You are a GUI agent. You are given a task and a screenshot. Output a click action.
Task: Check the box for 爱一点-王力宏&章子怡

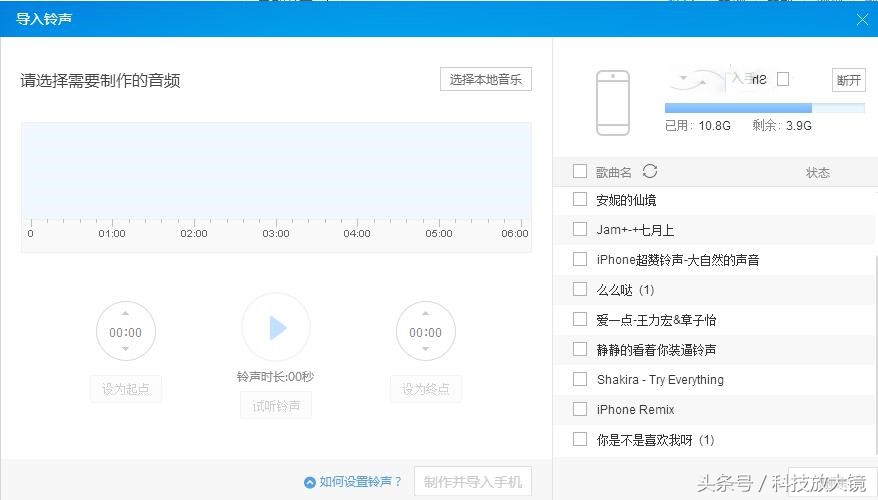point(580,319)
